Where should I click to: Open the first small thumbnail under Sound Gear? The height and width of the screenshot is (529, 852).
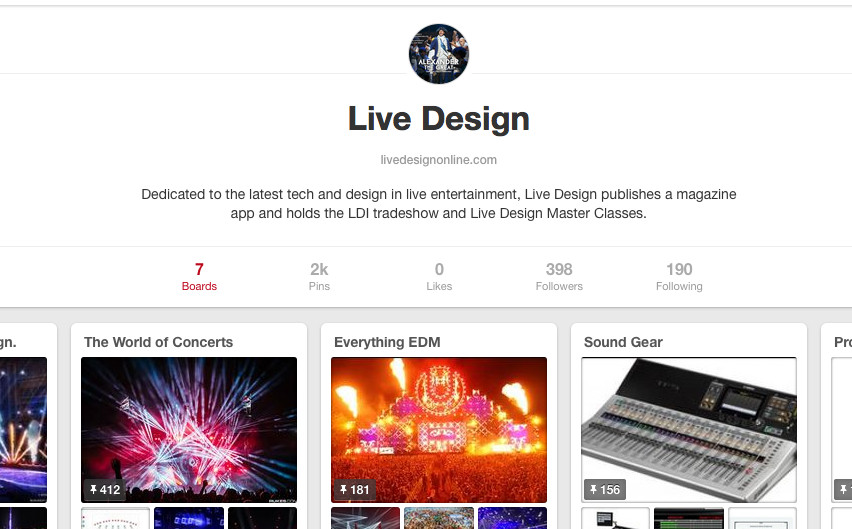tap(615, 518)
